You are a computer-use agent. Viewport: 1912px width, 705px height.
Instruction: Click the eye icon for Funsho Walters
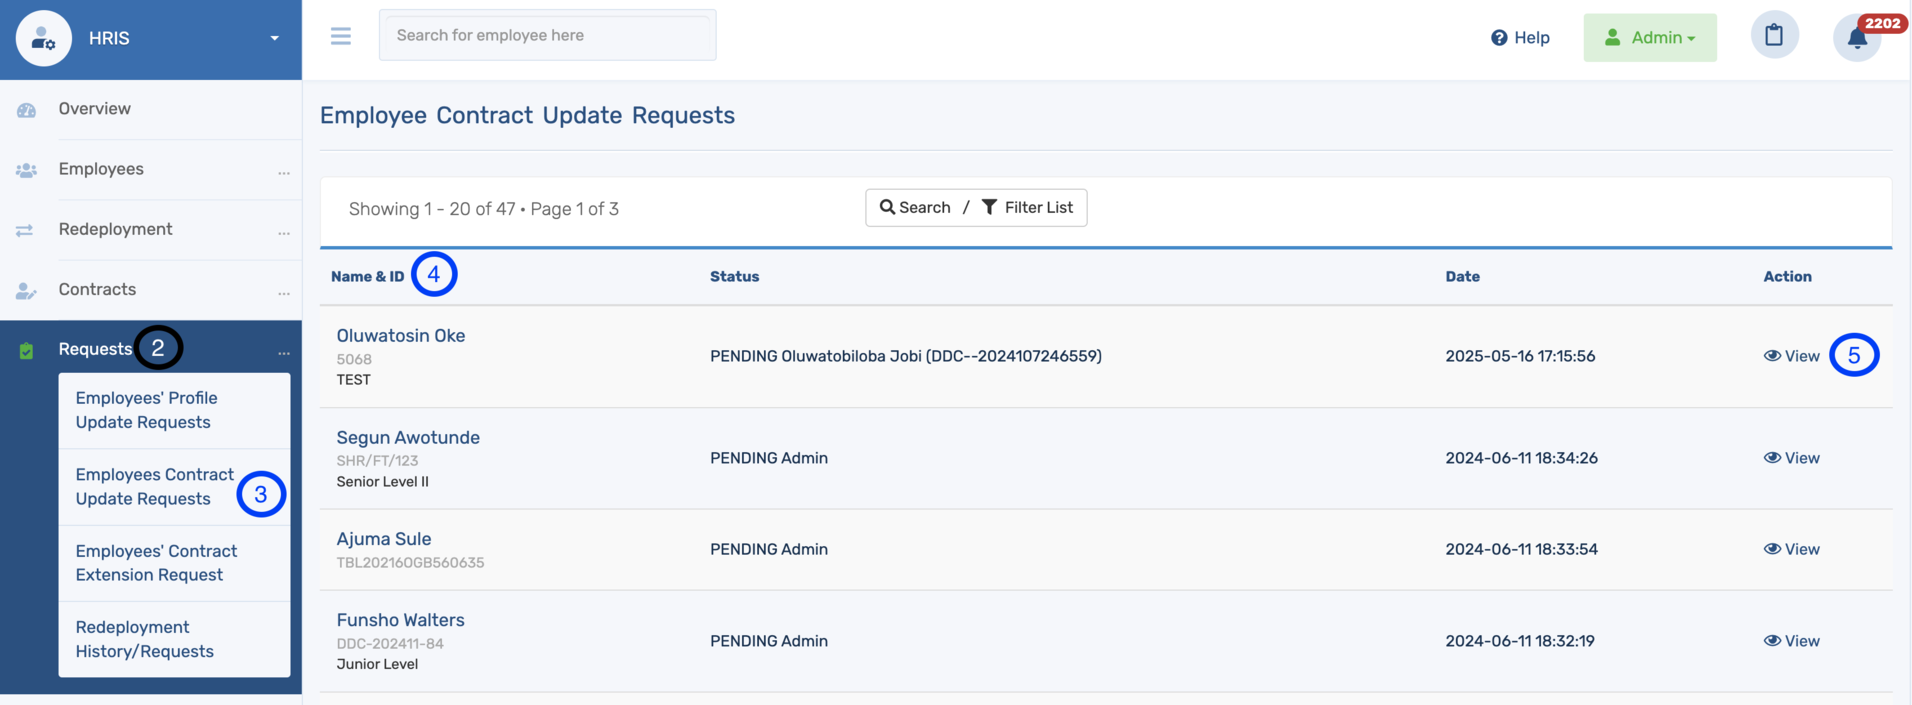[1772, 641]
